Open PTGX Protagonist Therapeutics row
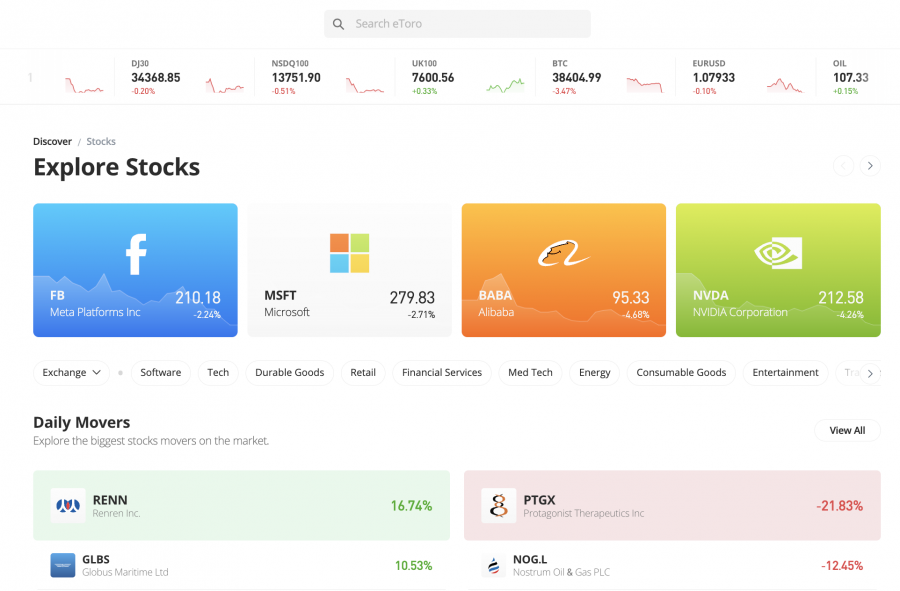This screenshot has width=900, height=591. (672, 506)
